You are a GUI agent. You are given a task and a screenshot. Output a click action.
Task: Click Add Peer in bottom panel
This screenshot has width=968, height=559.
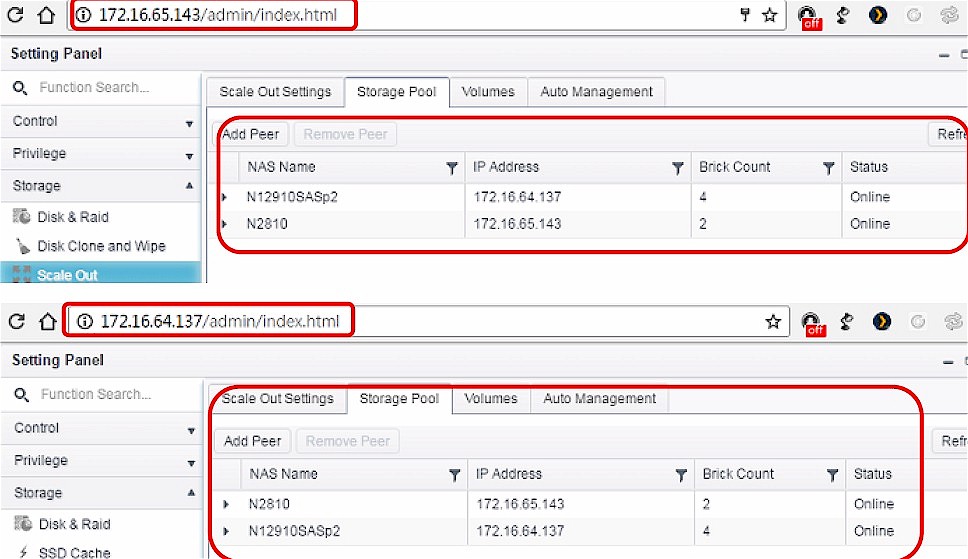coord(252,441)
